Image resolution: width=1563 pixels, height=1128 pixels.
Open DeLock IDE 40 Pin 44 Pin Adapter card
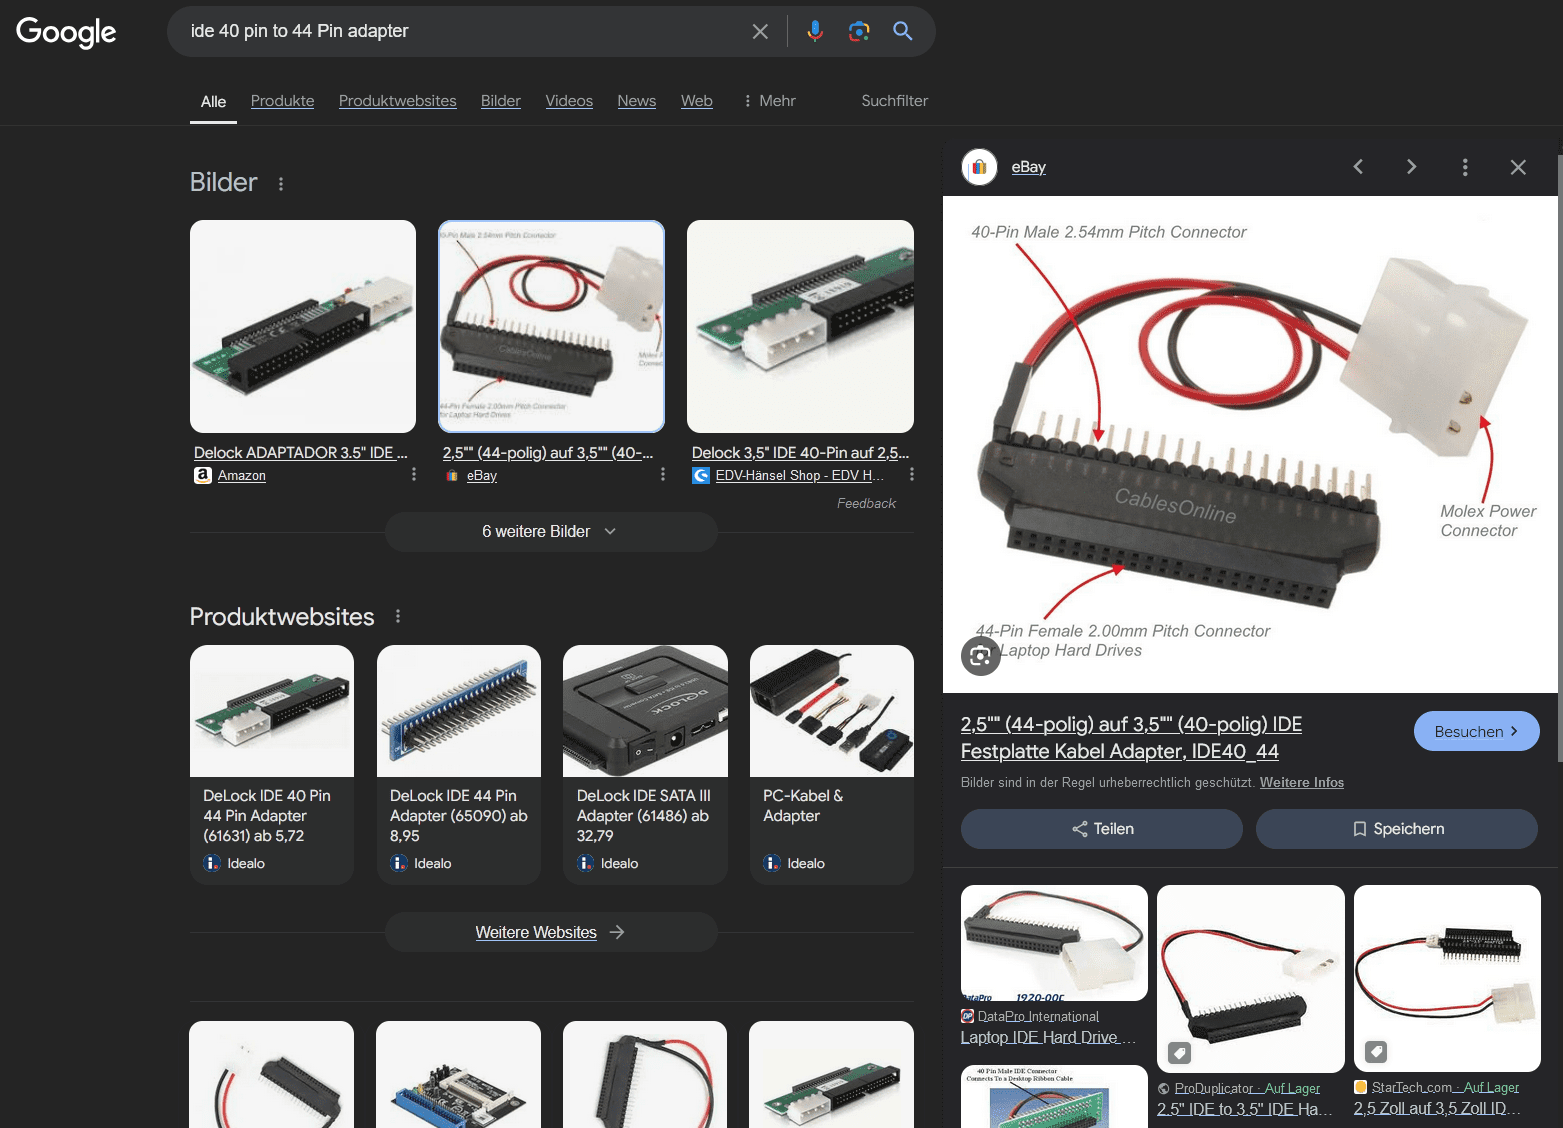[272, 764]
